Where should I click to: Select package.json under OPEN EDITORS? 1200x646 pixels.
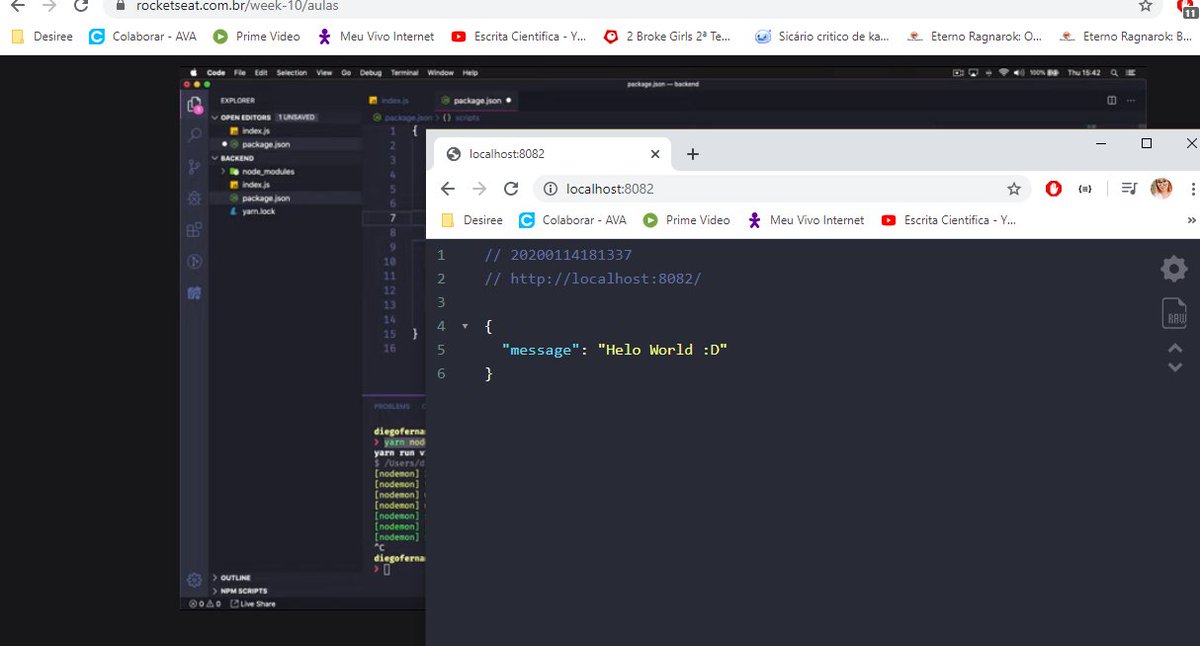click(x=266, y=145)
